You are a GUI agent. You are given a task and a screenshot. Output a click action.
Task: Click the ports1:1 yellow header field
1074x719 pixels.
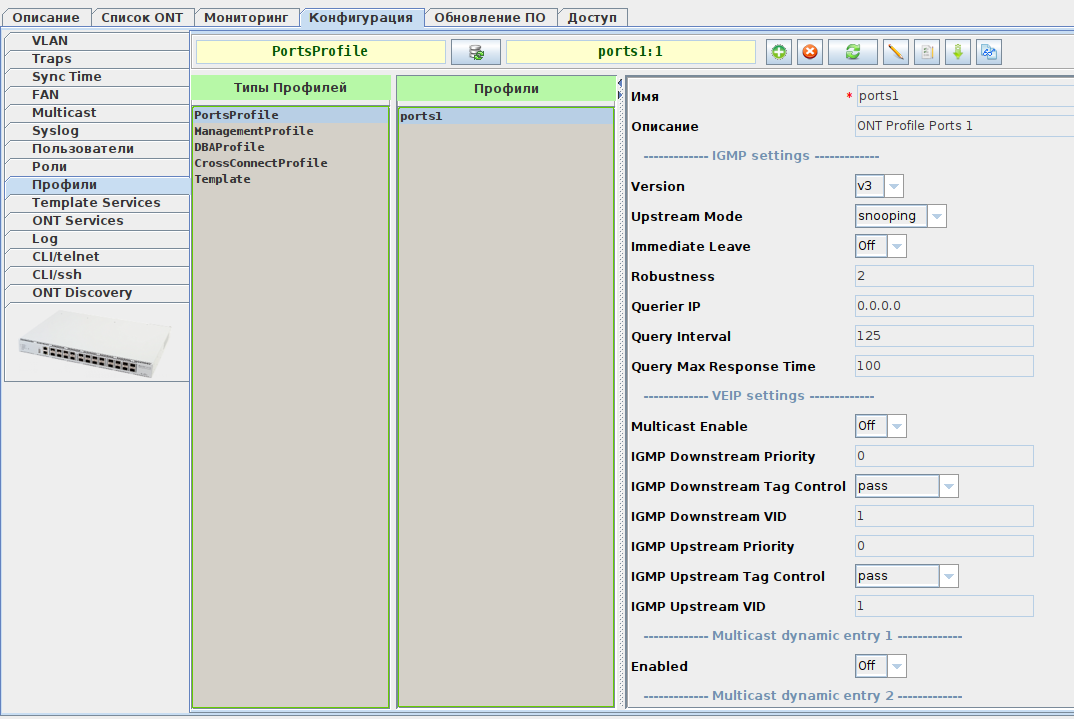[631, 52]
